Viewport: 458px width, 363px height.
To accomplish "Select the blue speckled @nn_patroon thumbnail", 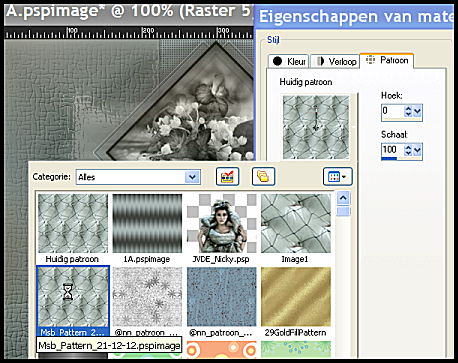I will [222, 297].
